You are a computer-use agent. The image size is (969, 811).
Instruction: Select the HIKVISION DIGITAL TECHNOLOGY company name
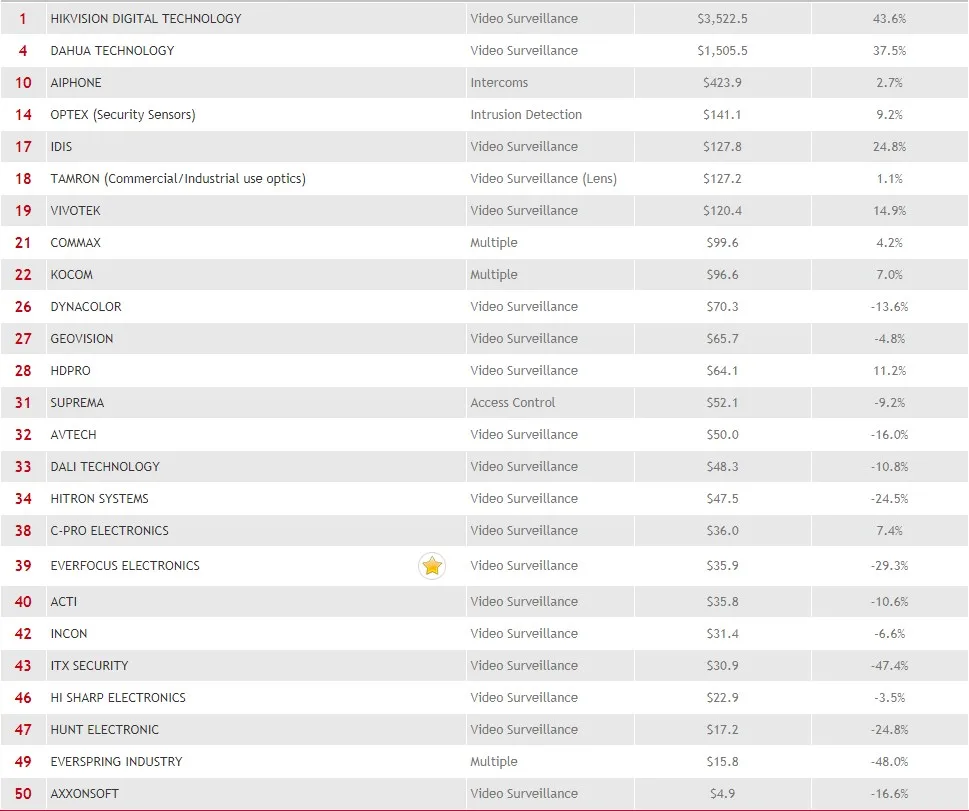coord(146,19)
